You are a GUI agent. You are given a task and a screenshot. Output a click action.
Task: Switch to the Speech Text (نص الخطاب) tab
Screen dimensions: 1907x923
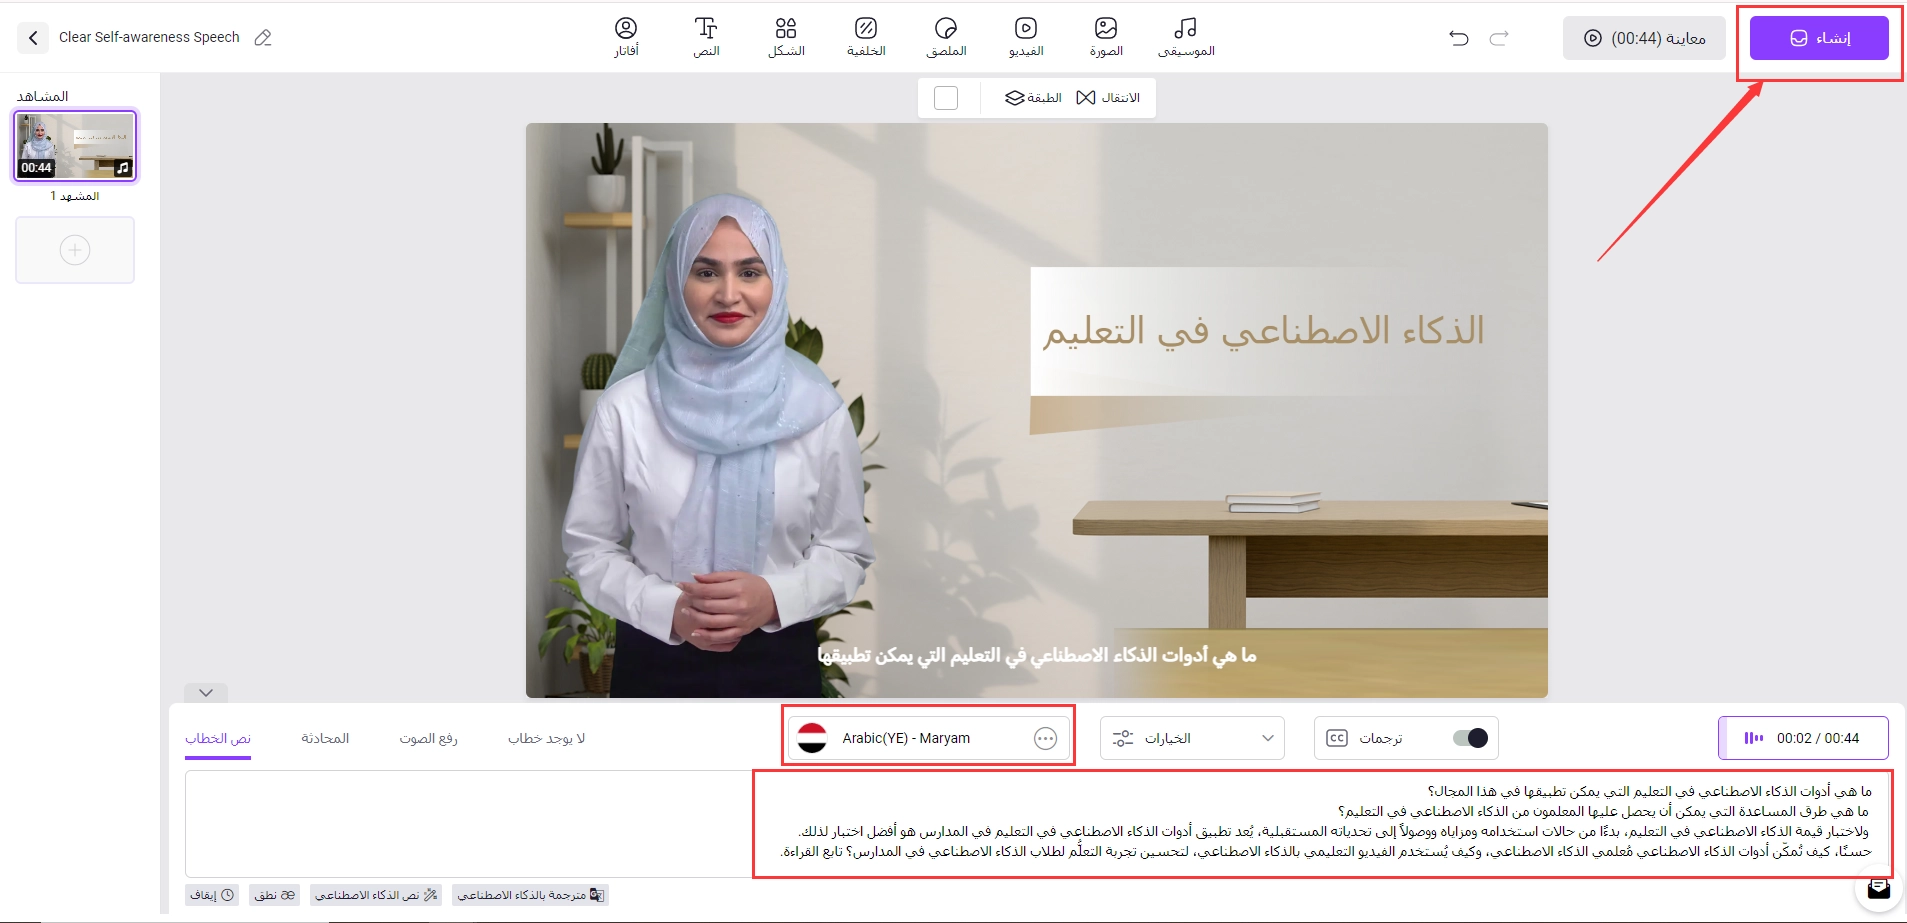coord(218,738)
